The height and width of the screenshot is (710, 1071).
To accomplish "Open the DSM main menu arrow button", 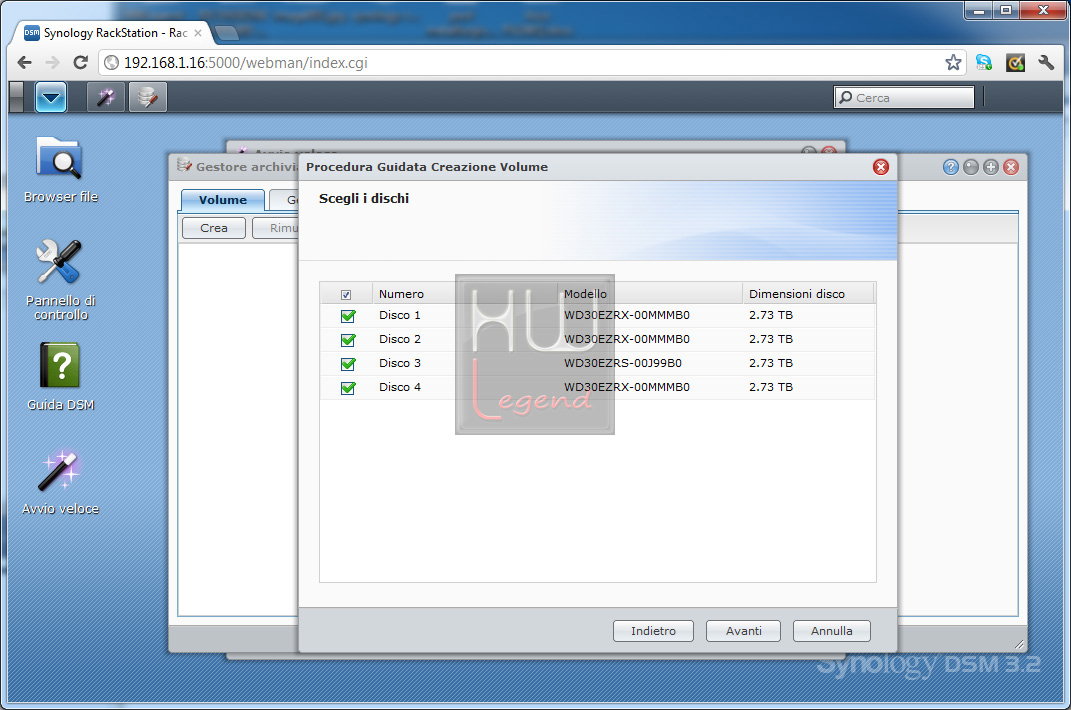I will tap(51, 97).
